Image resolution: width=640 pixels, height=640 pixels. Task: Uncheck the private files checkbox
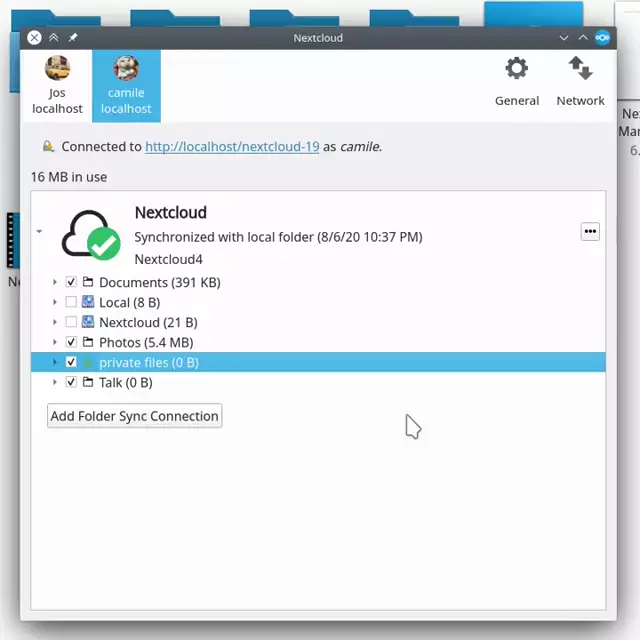point(71,362)
